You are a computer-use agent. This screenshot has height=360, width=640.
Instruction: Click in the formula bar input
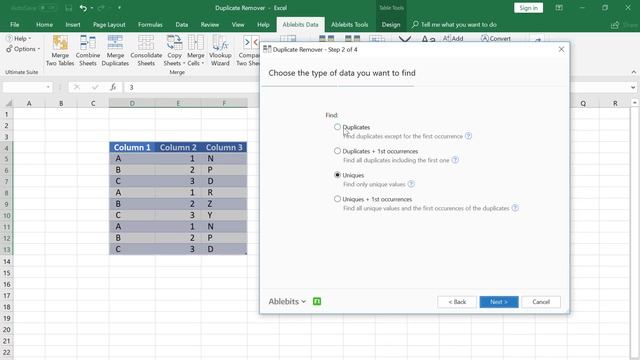192,87
